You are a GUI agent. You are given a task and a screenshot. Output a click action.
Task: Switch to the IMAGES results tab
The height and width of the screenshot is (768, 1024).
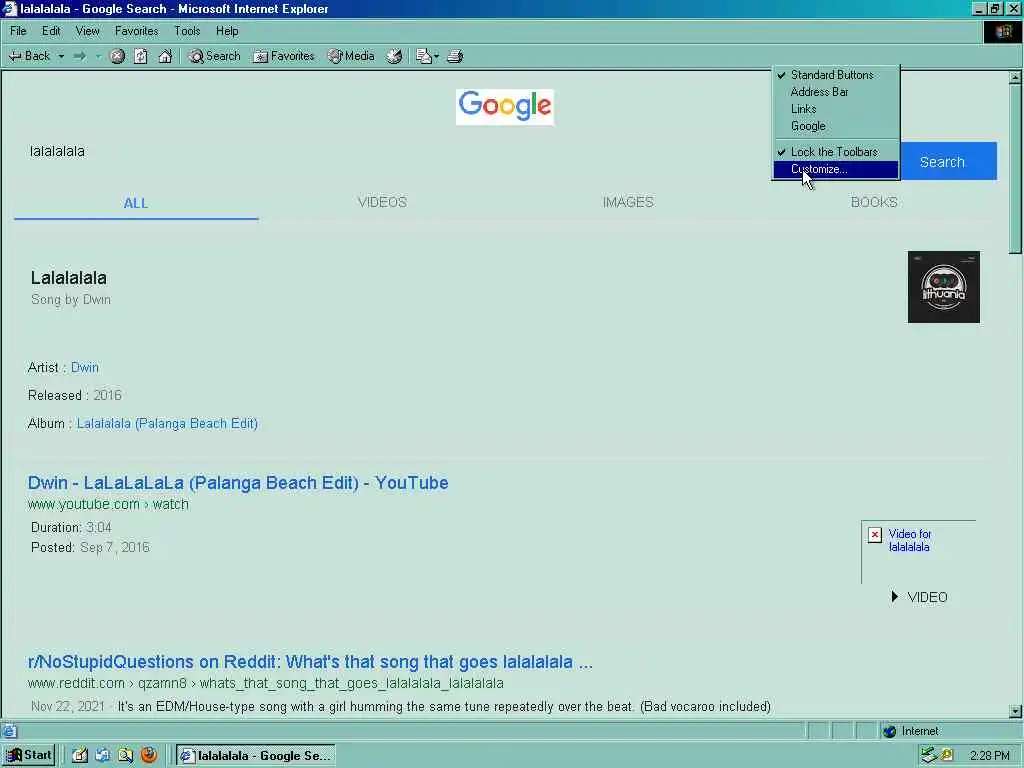(628, 202)
